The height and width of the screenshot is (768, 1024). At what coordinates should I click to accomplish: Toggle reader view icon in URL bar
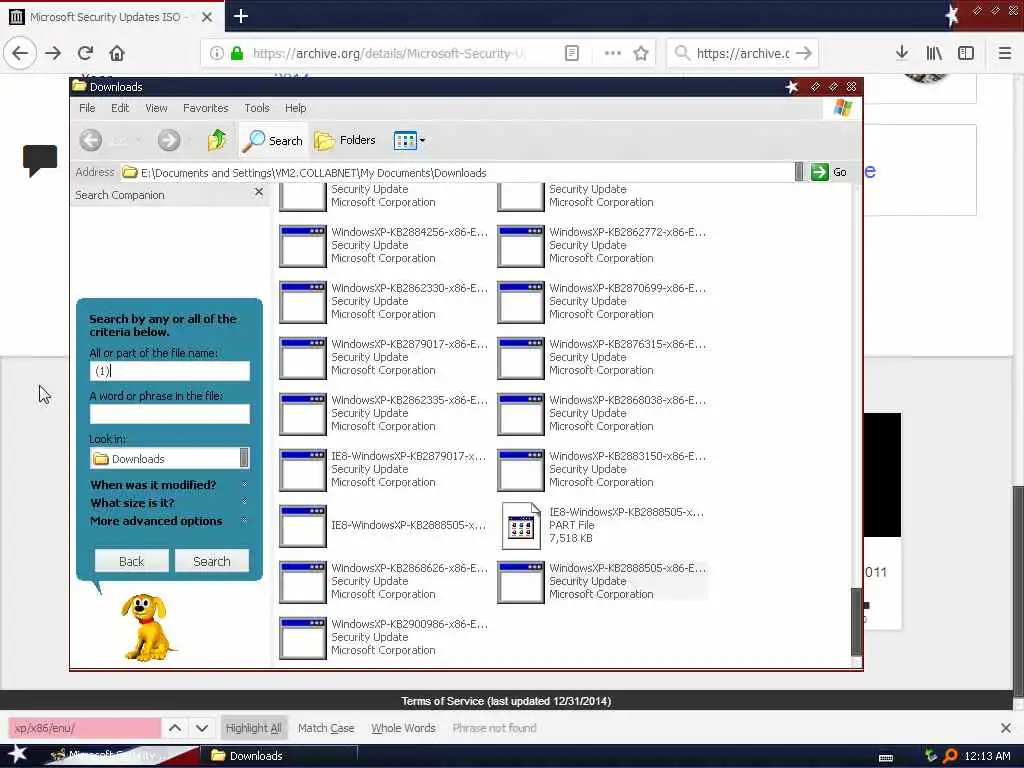[x=571, y=53]
